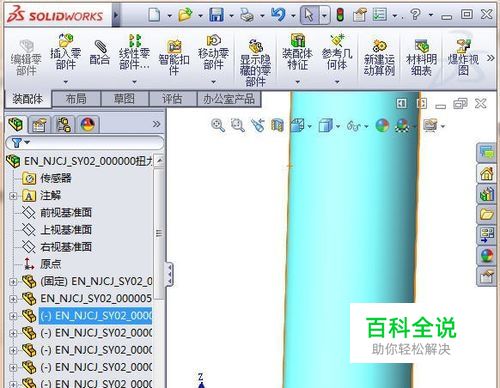500x388 pixels.
Task: Click the Previous View icon
Action: click(257, 126)
